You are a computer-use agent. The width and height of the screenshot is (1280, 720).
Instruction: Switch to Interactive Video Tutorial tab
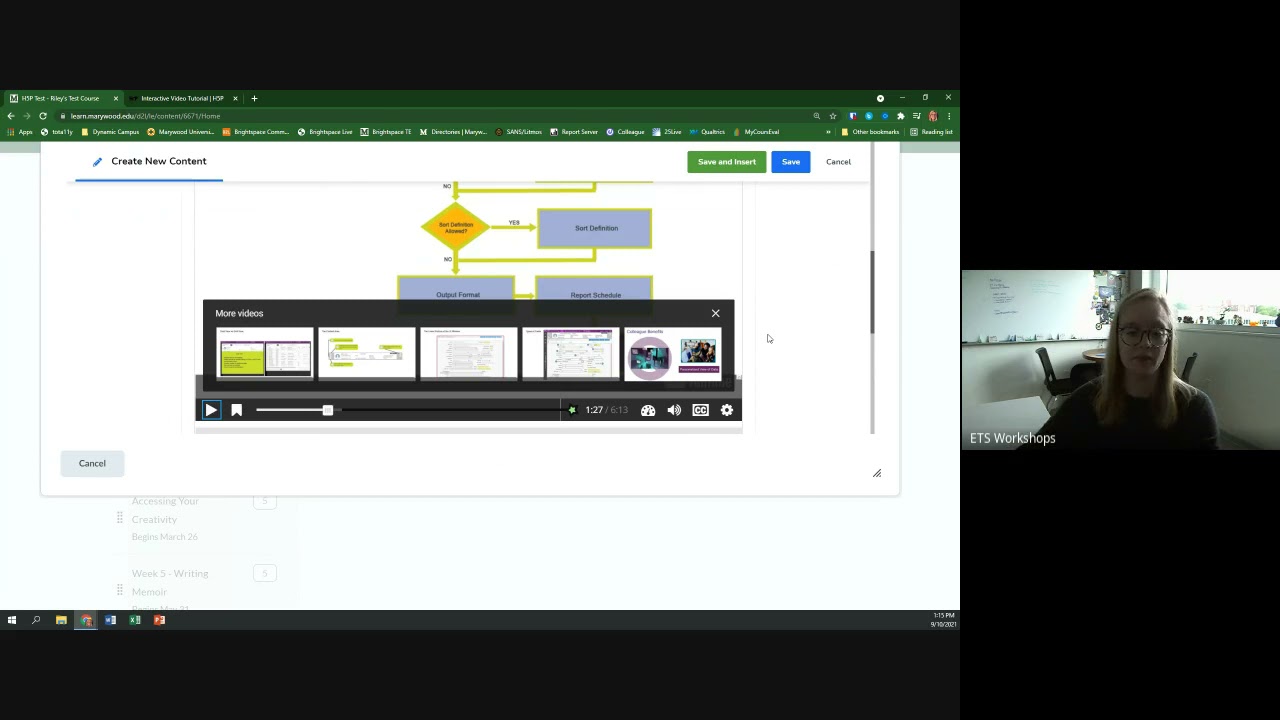coord(182,98)
